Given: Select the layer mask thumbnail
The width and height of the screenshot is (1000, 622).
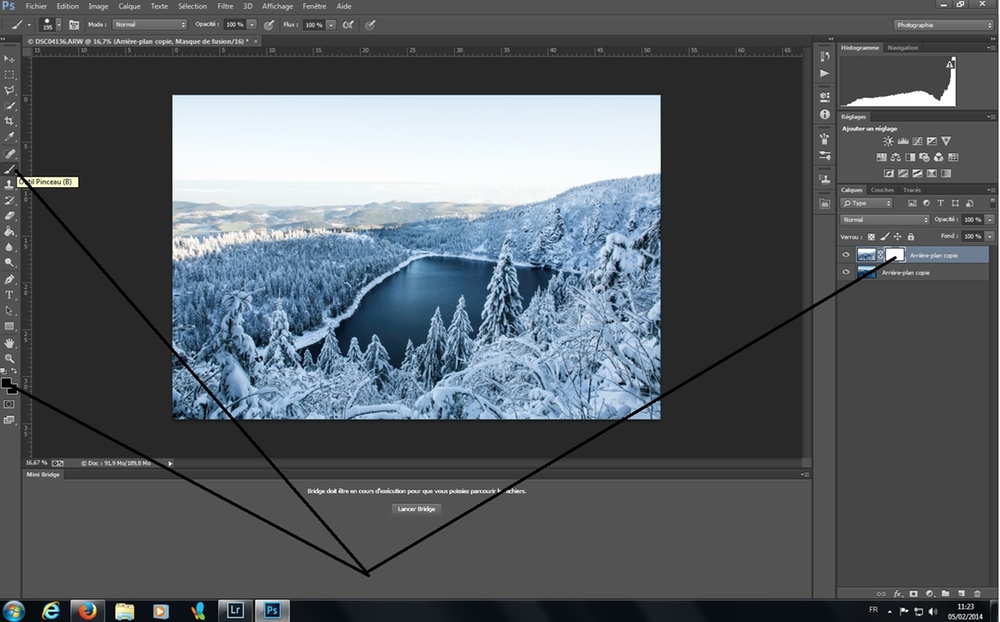Looking at the screenshot, I should click(895, 255).
